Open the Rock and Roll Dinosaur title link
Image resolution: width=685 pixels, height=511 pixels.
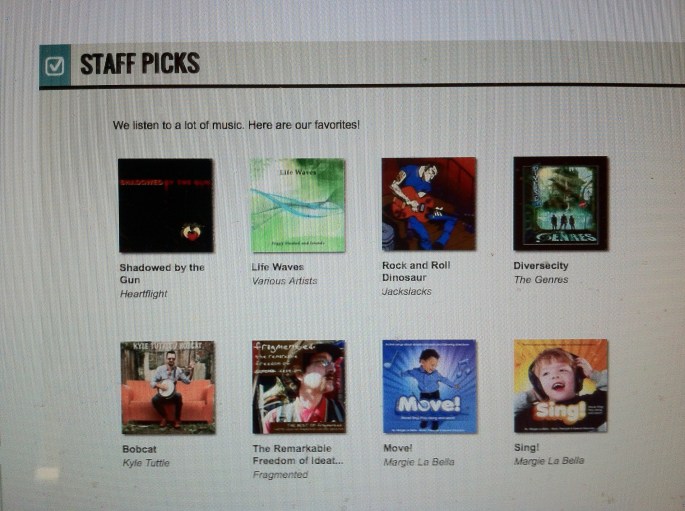click(x=416, y=271)
